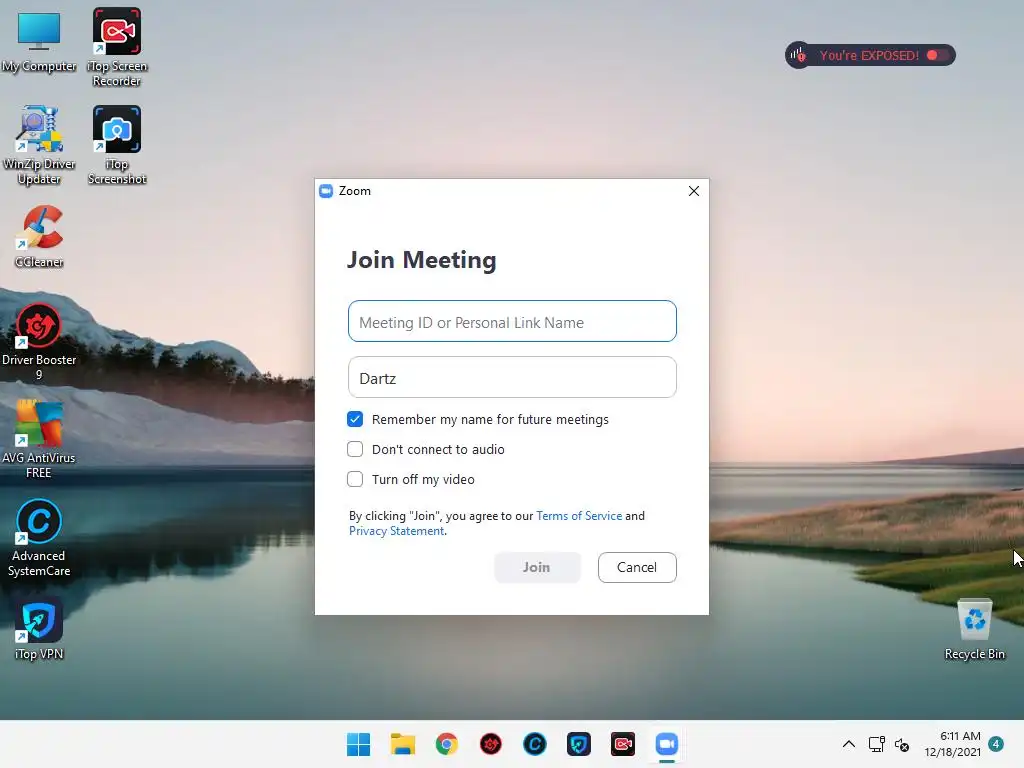Open My Computer desktop icon

(39, 40)
